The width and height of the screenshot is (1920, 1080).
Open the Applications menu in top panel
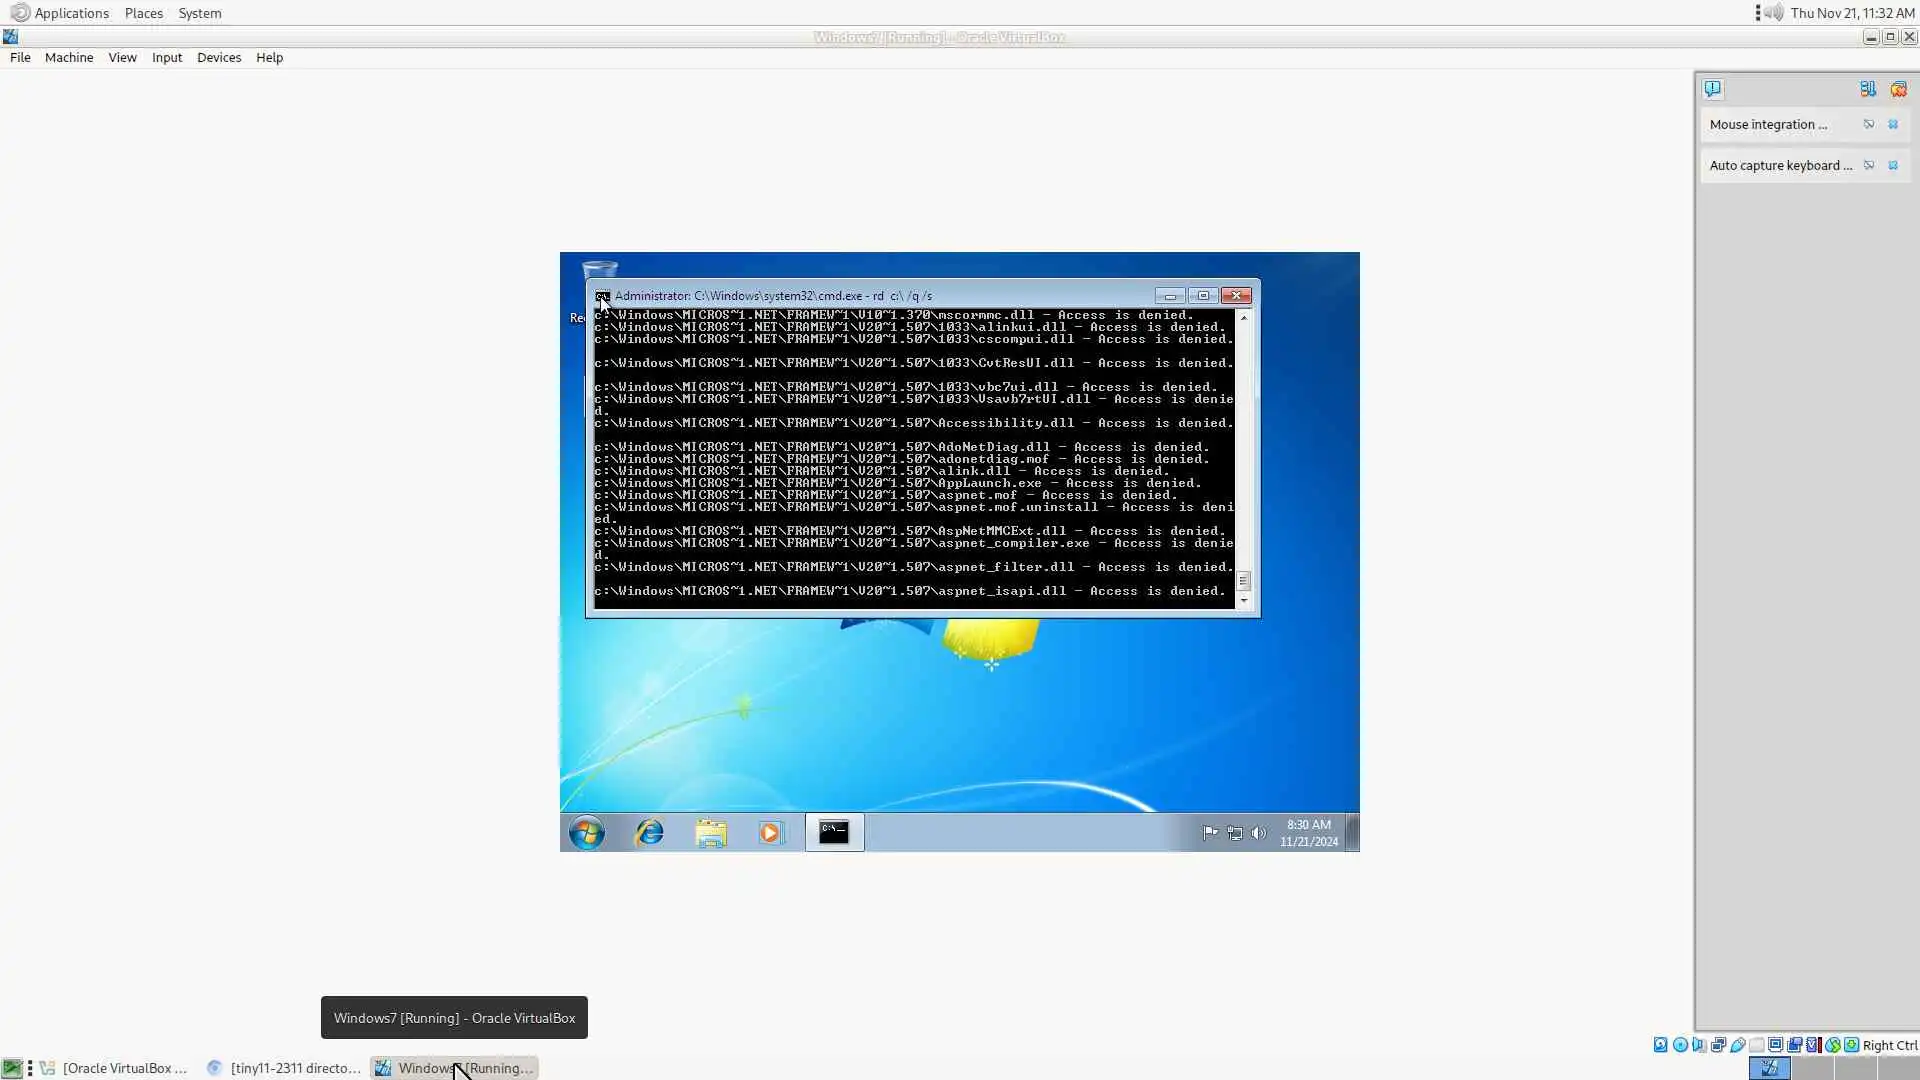click(x=70, y=13)
